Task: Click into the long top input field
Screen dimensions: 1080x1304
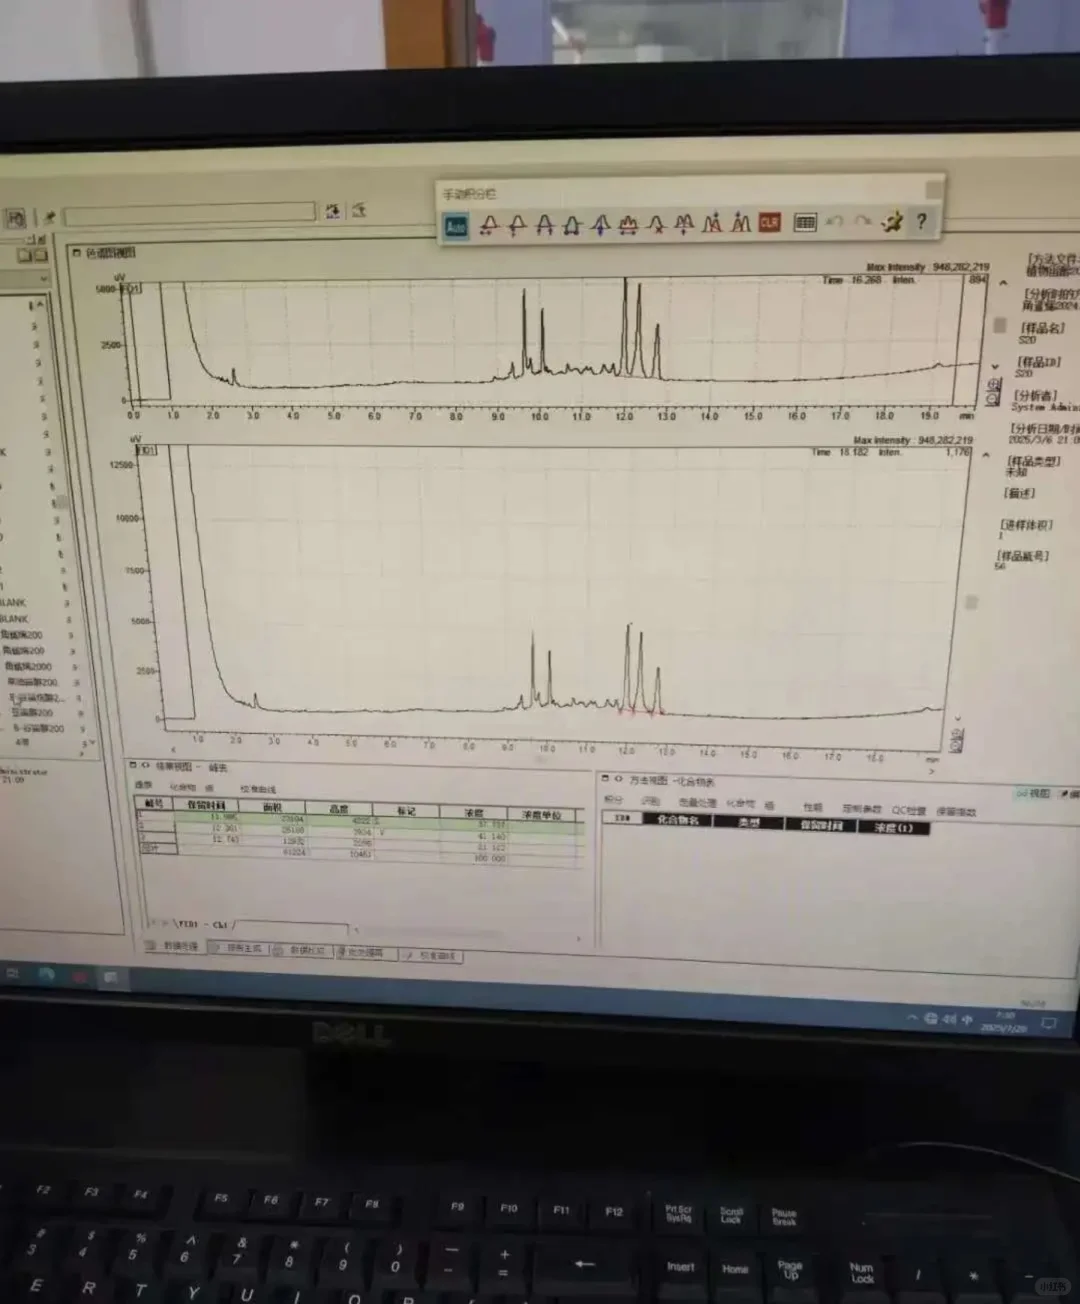Action: [190, 213]
